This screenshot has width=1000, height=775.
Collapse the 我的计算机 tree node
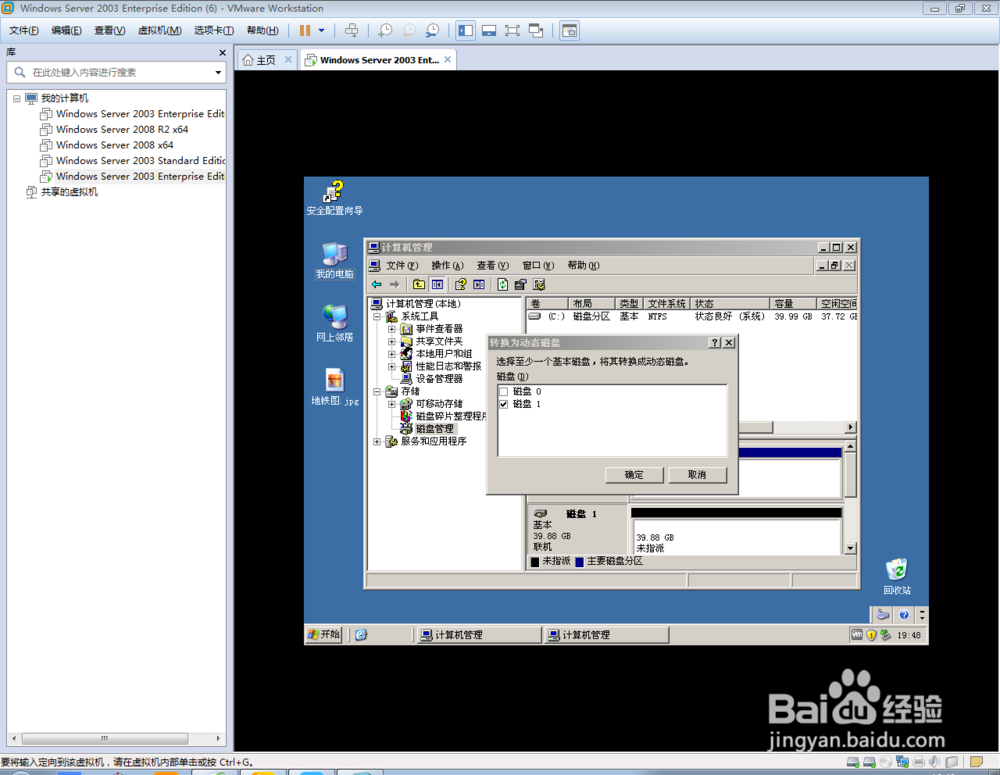(17, 98)
